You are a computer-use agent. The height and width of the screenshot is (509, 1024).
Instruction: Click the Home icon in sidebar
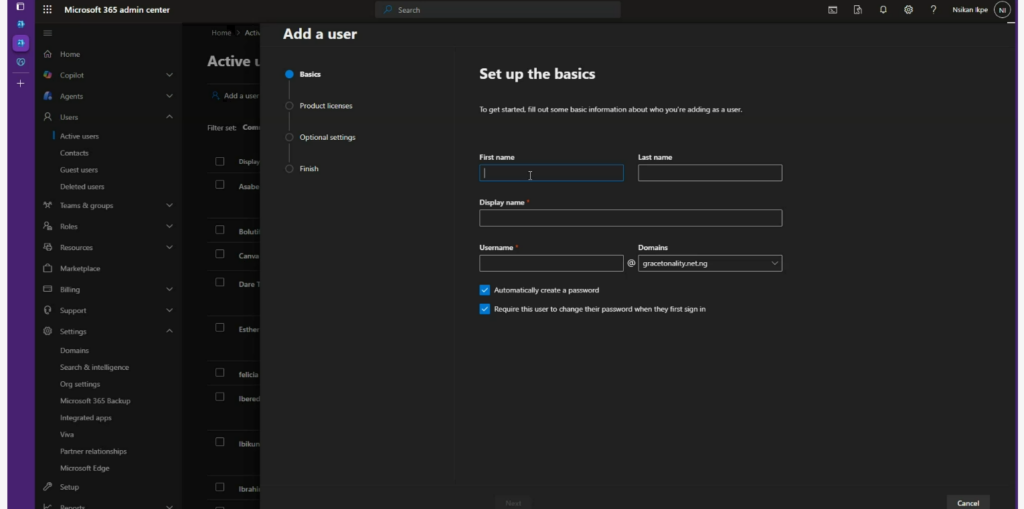(x=48, y=54)
